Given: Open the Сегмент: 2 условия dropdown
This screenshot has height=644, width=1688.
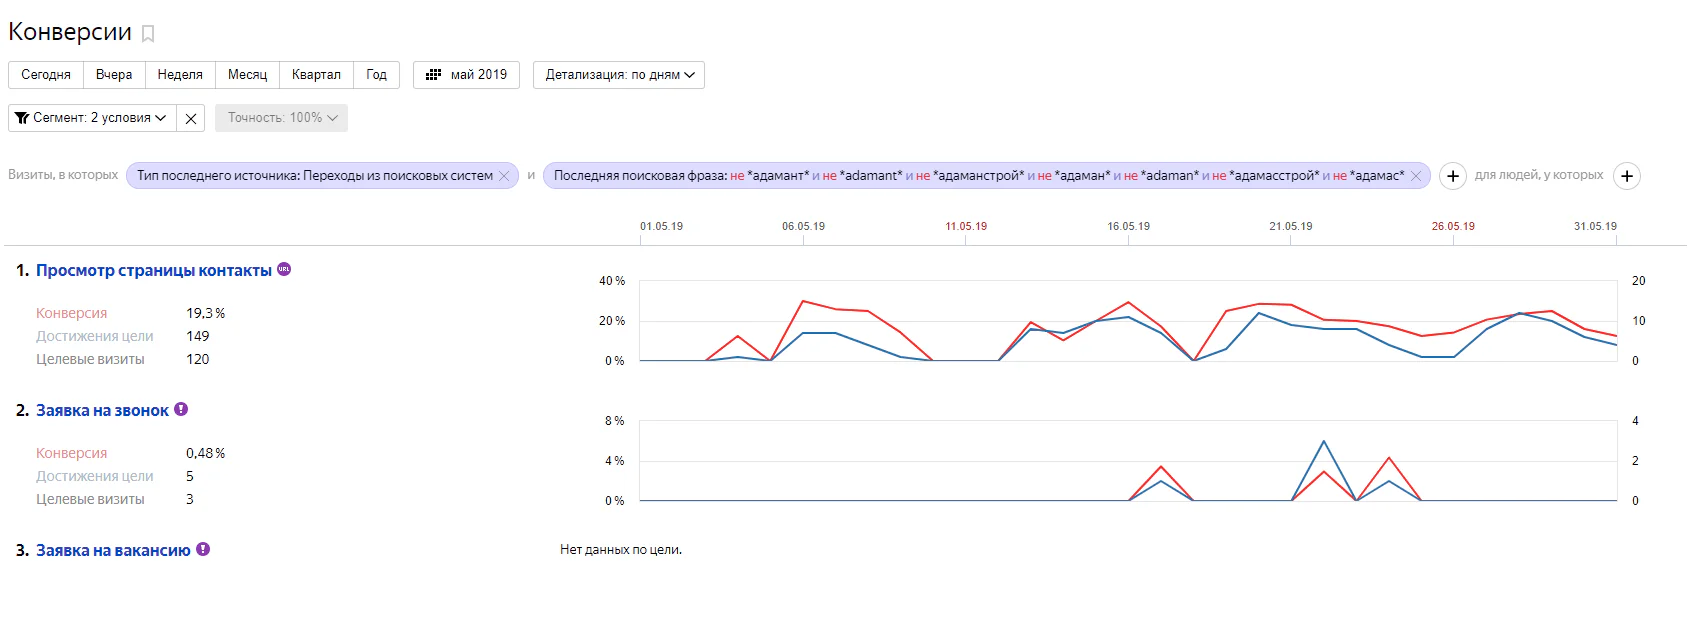Looking at the screenshot, I should (92, 118).
